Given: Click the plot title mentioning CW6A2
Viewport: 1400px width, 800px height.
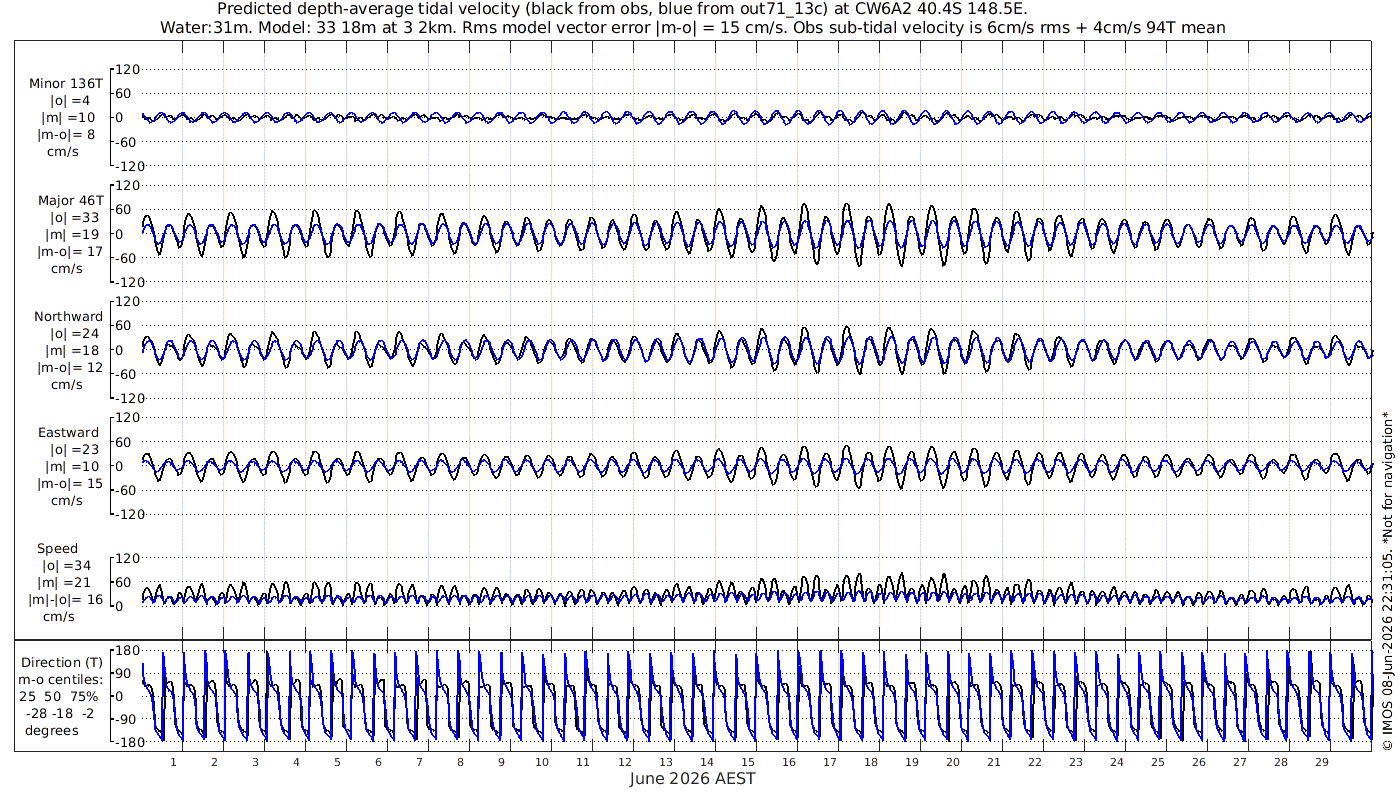Looking at the screenshot, I should tap(692, 9).
